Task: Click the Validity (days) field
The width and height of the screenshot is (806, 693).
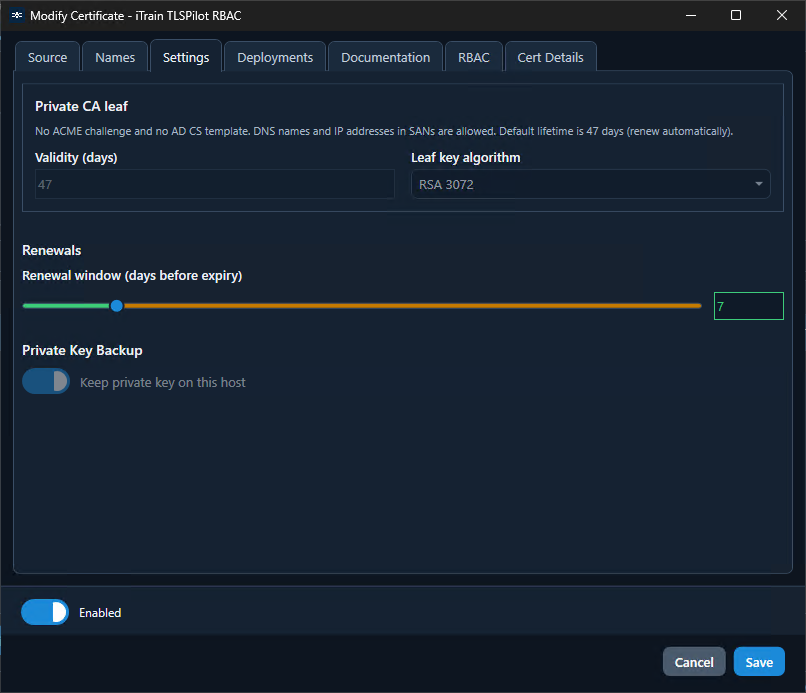Action: click(x=215, y=184)
